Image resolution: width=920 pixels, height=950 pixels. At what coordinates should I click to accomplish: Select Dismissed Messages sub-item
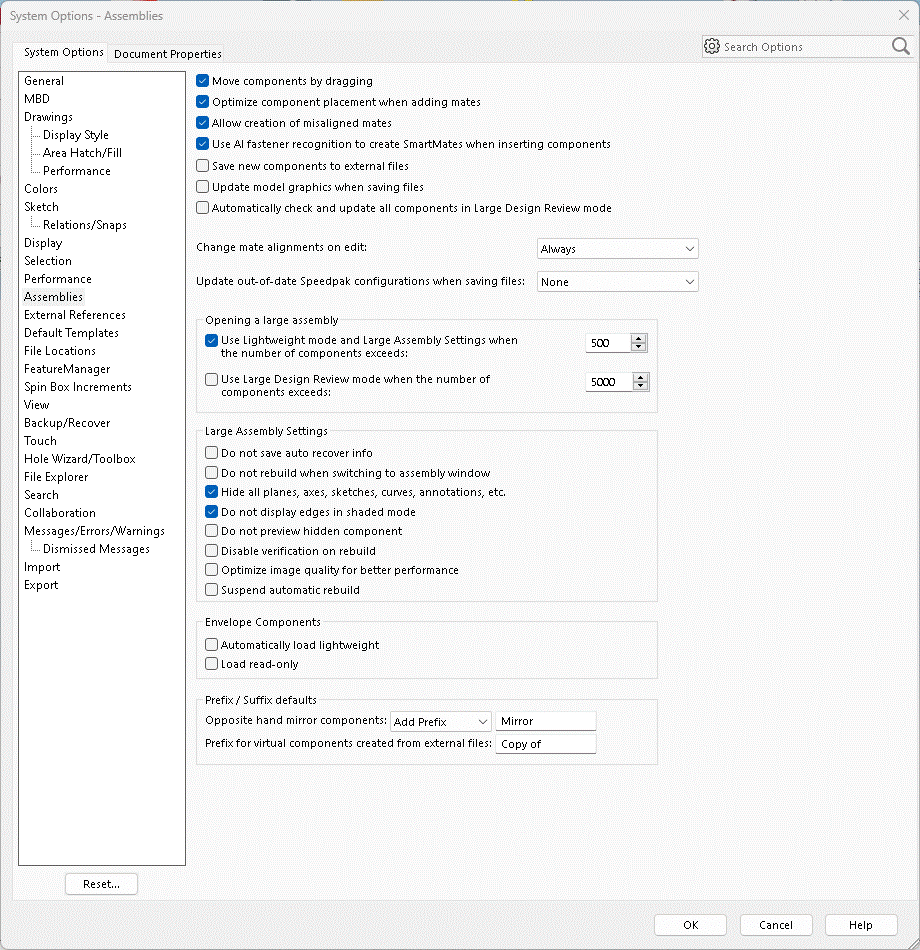(96, 549)
